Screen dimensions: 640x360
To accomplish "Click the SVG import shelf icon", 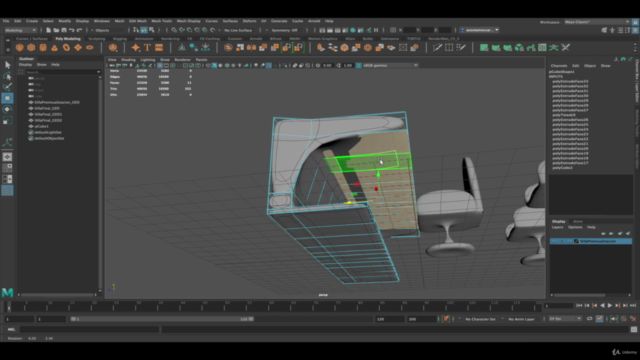I will coord(159,48).
